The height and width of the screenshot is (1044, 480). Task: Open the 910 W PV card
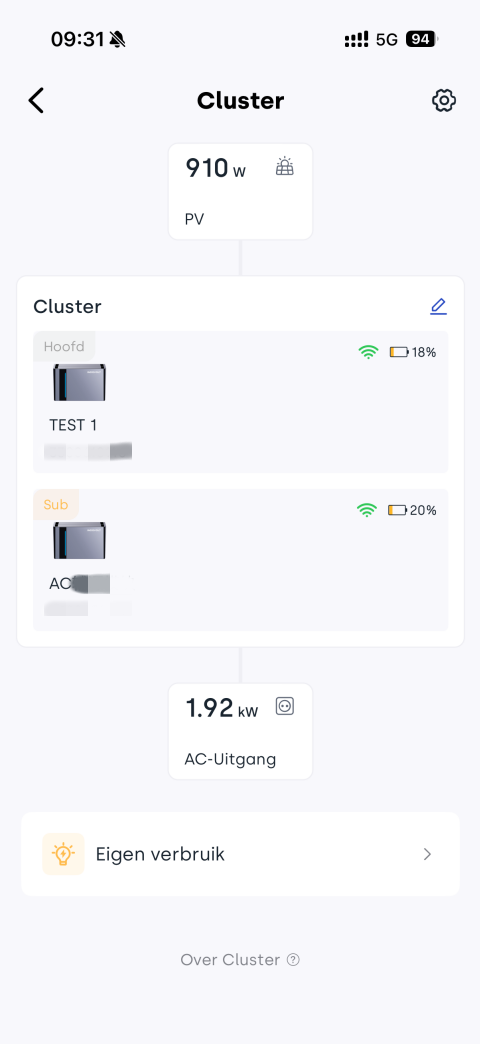(x=240, y=192)
